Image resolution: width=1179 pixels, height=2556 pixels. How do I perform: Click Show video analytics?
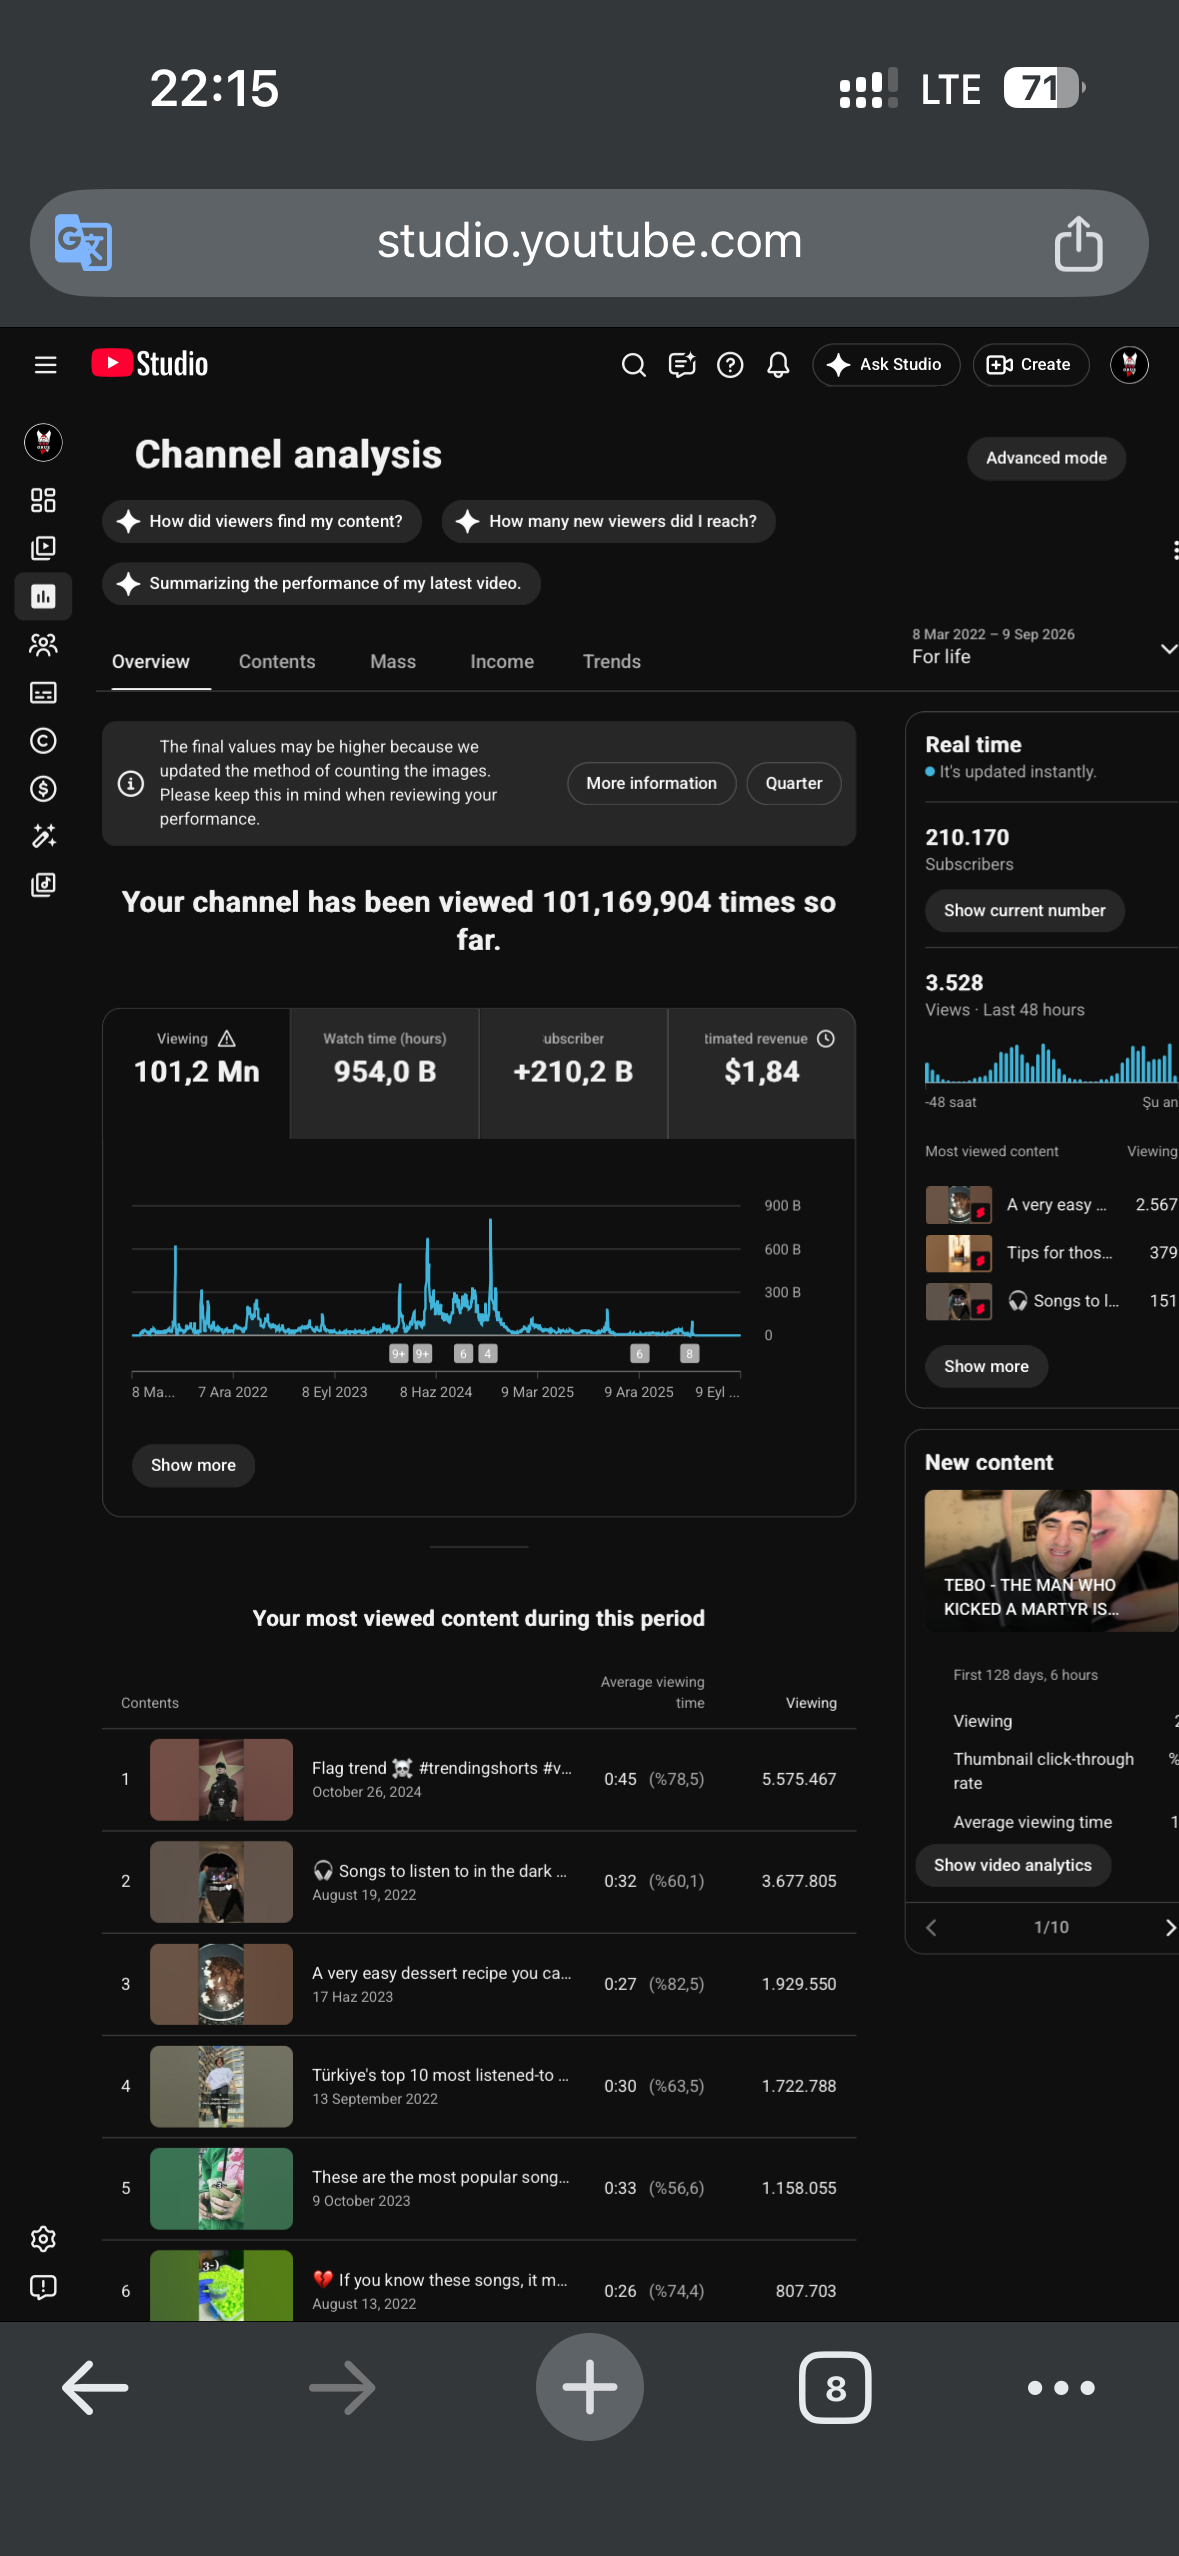1013,1865
